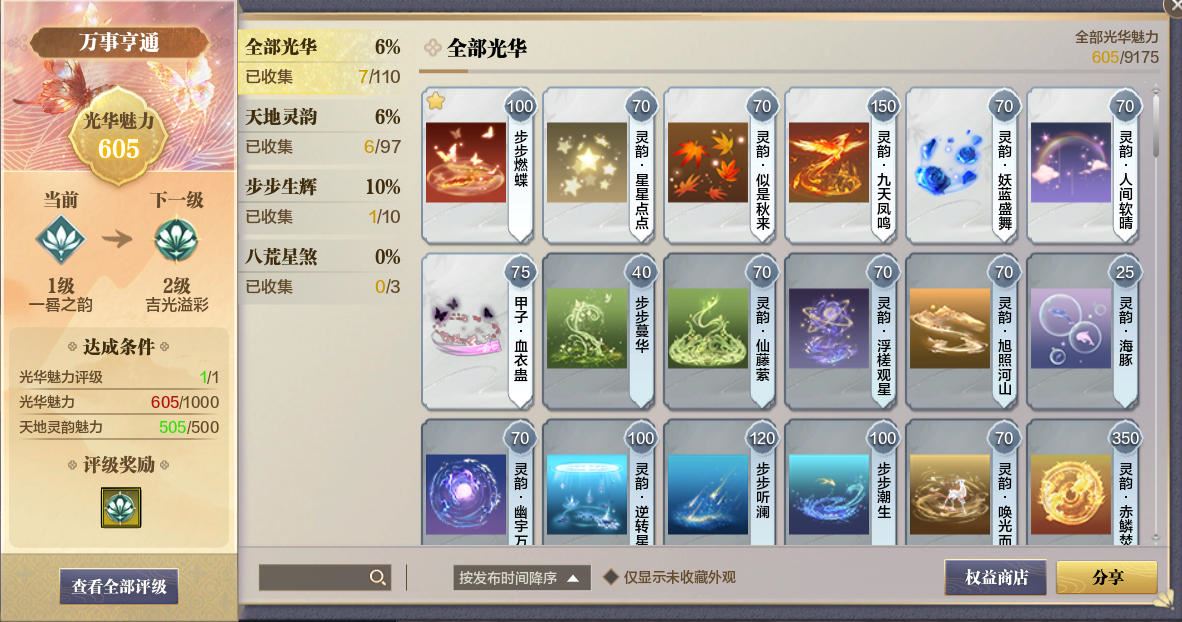The height and width of the screenshot is (622, 1182).
Task: Click the level 2 吉光溢彩 badge icon
Action: [x=176, y=240]
